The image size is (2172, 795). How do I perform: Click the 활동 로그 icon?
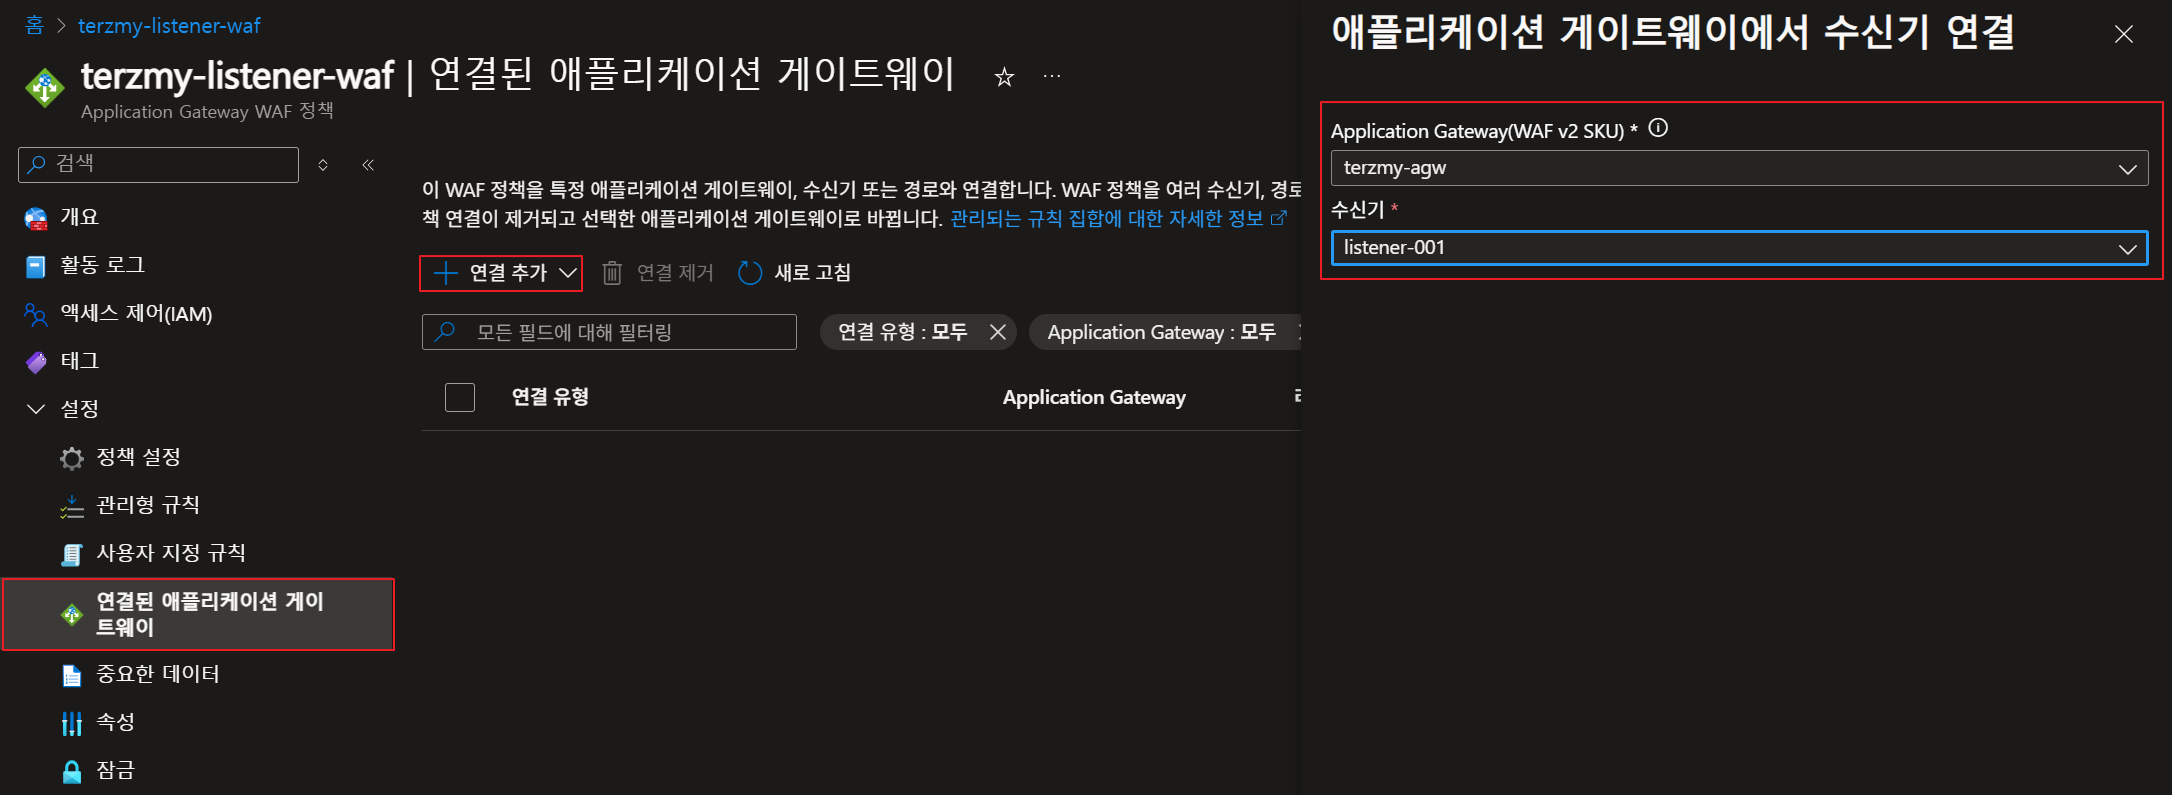(x=36, y=266)
